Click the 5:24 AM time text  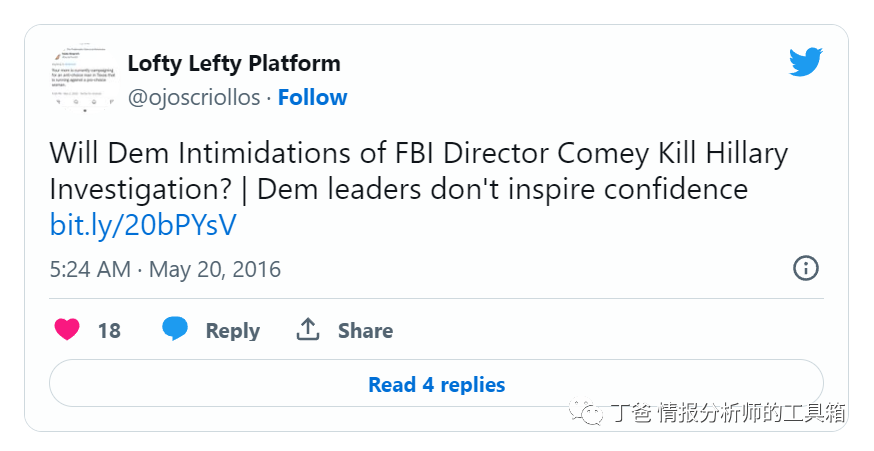pyautogui.click(x=90, y=269)
